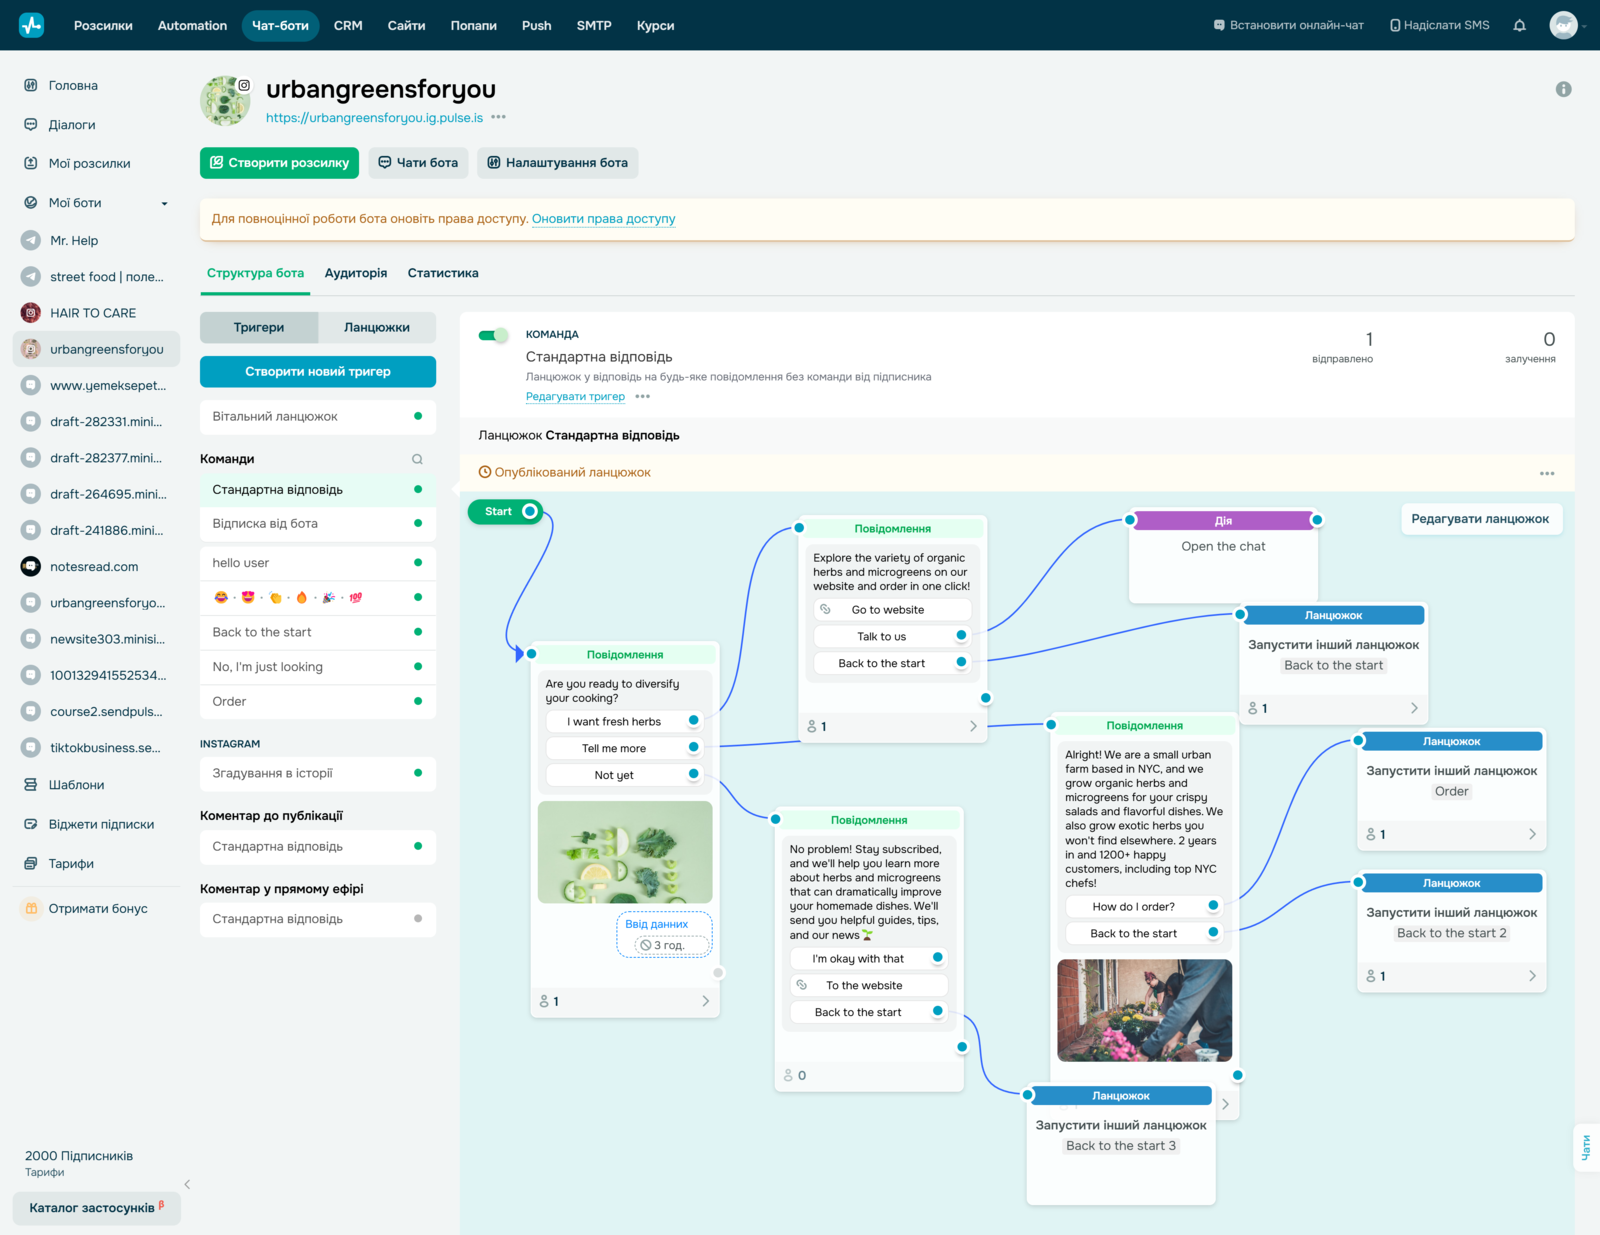Image resolution: width=1600 pixels, height=1235 pixels.
Task: Expand the Order chain block chevron
Action: click(1532, 834)
